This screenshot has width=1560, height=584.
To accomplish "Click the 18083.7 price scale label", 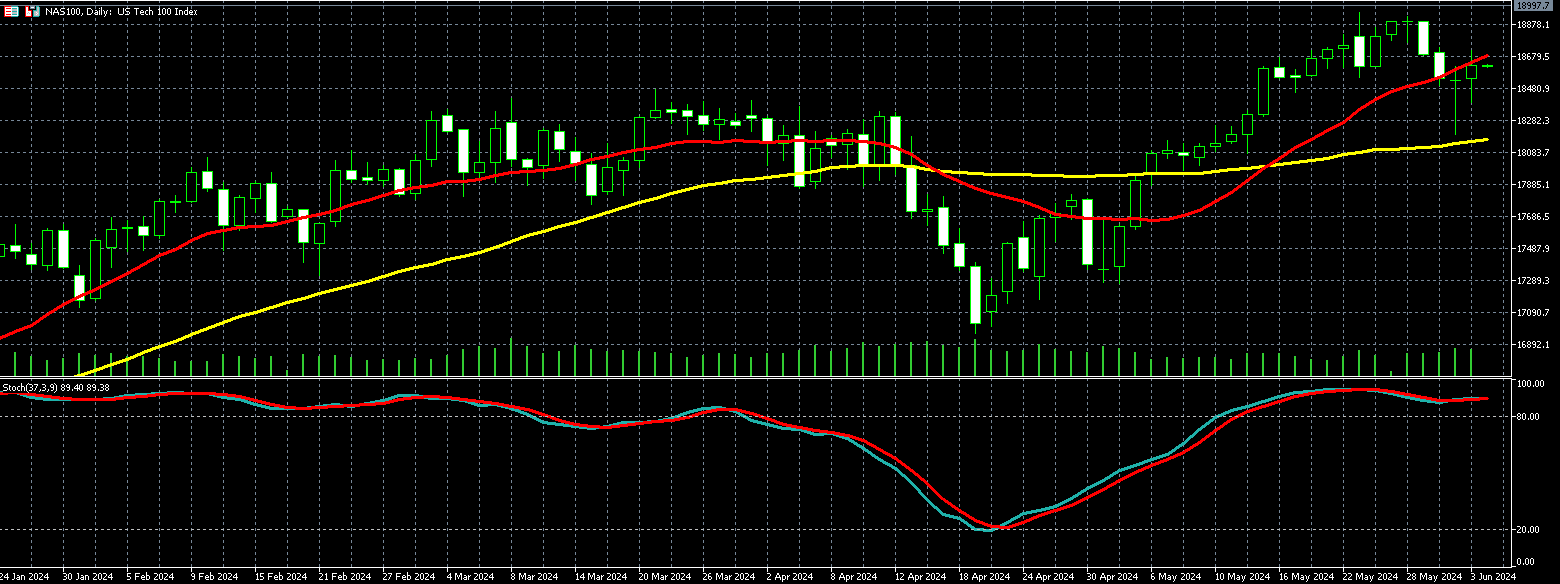I will click(1533, 153).
